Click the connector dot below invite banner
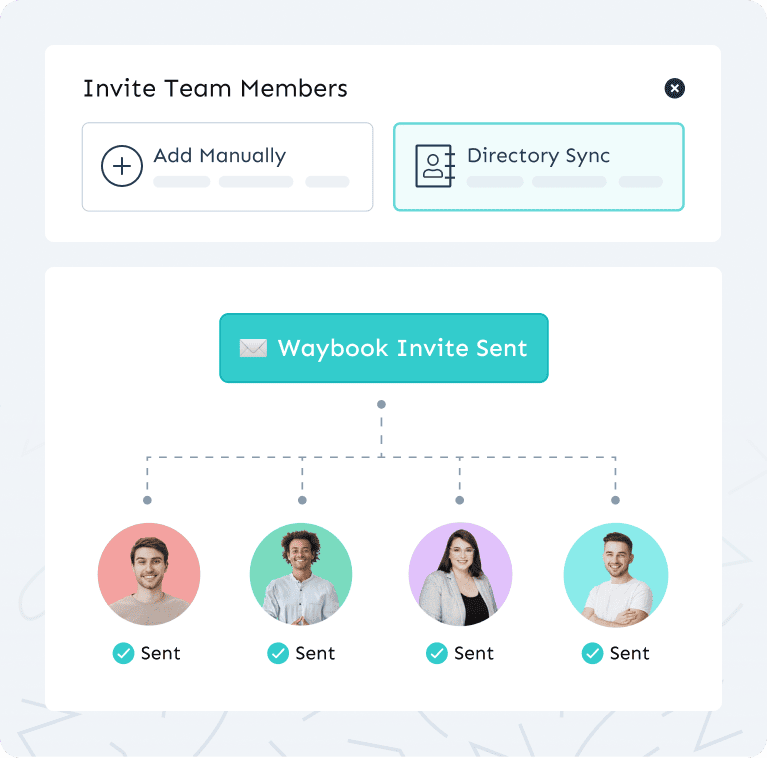The image size is (767, 758). [382, 404]
